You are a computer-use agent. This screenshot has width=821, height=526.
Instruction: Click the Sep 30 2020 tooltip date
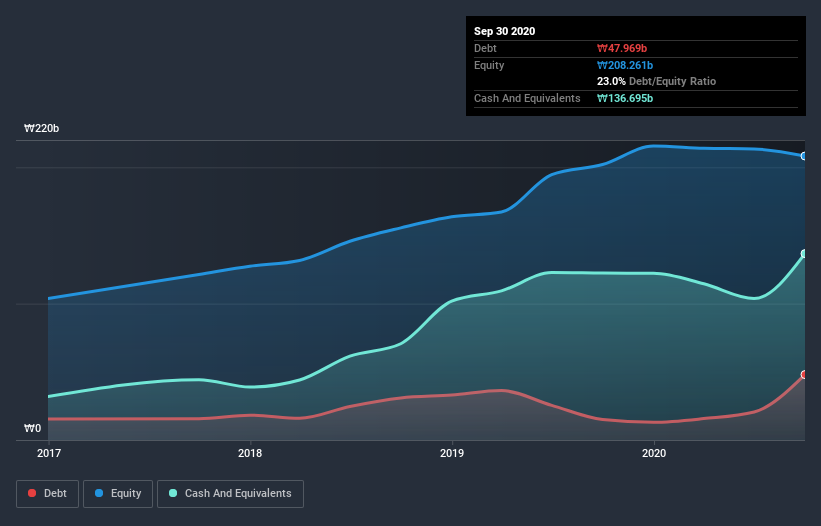click(x=504, y=31)
